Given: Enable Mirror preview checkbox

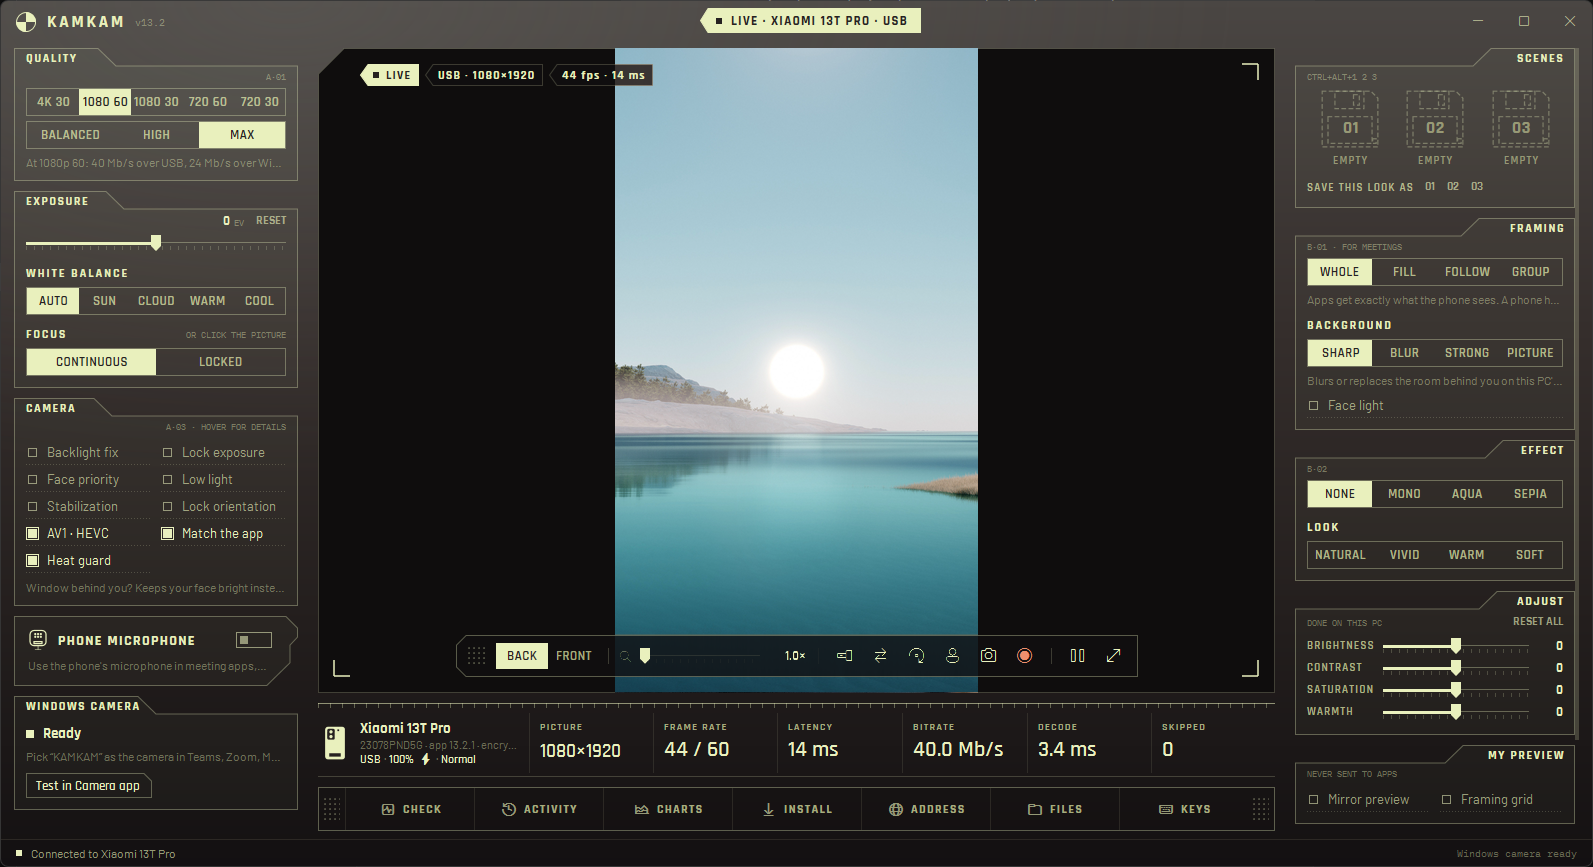Looking at the screenshot, I should click(1313, 800).
